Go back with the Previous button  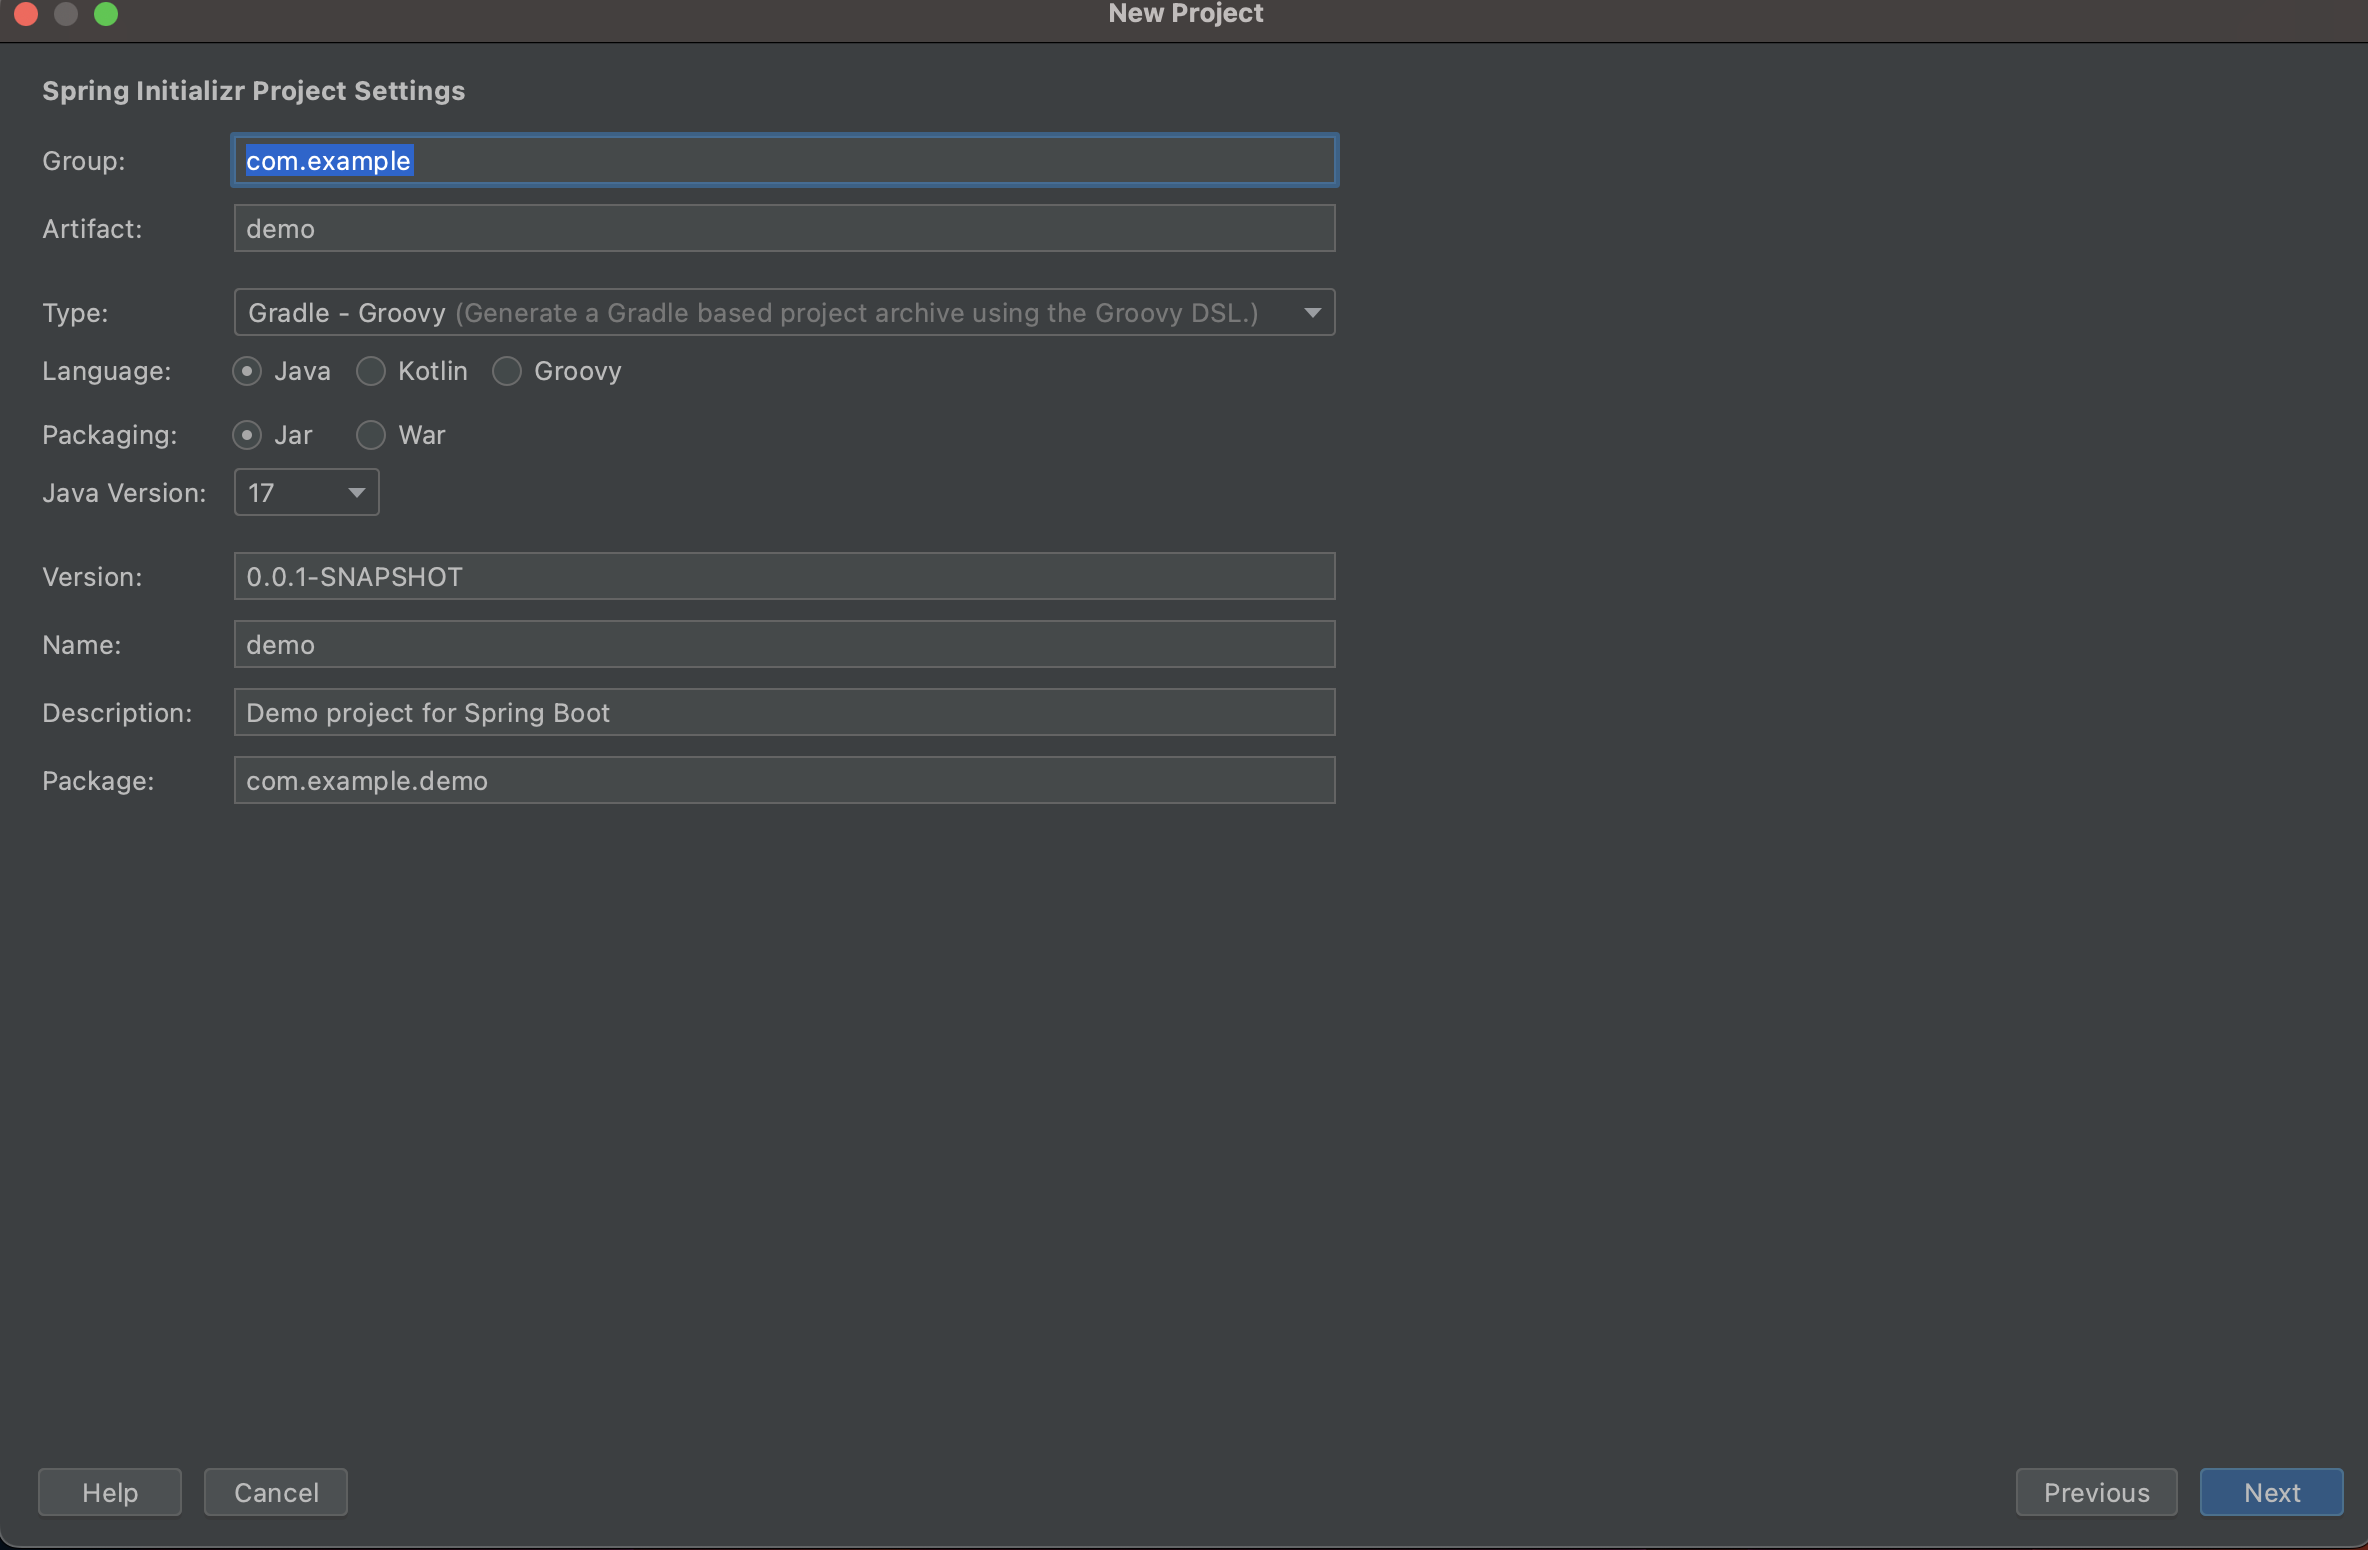2095,1492
